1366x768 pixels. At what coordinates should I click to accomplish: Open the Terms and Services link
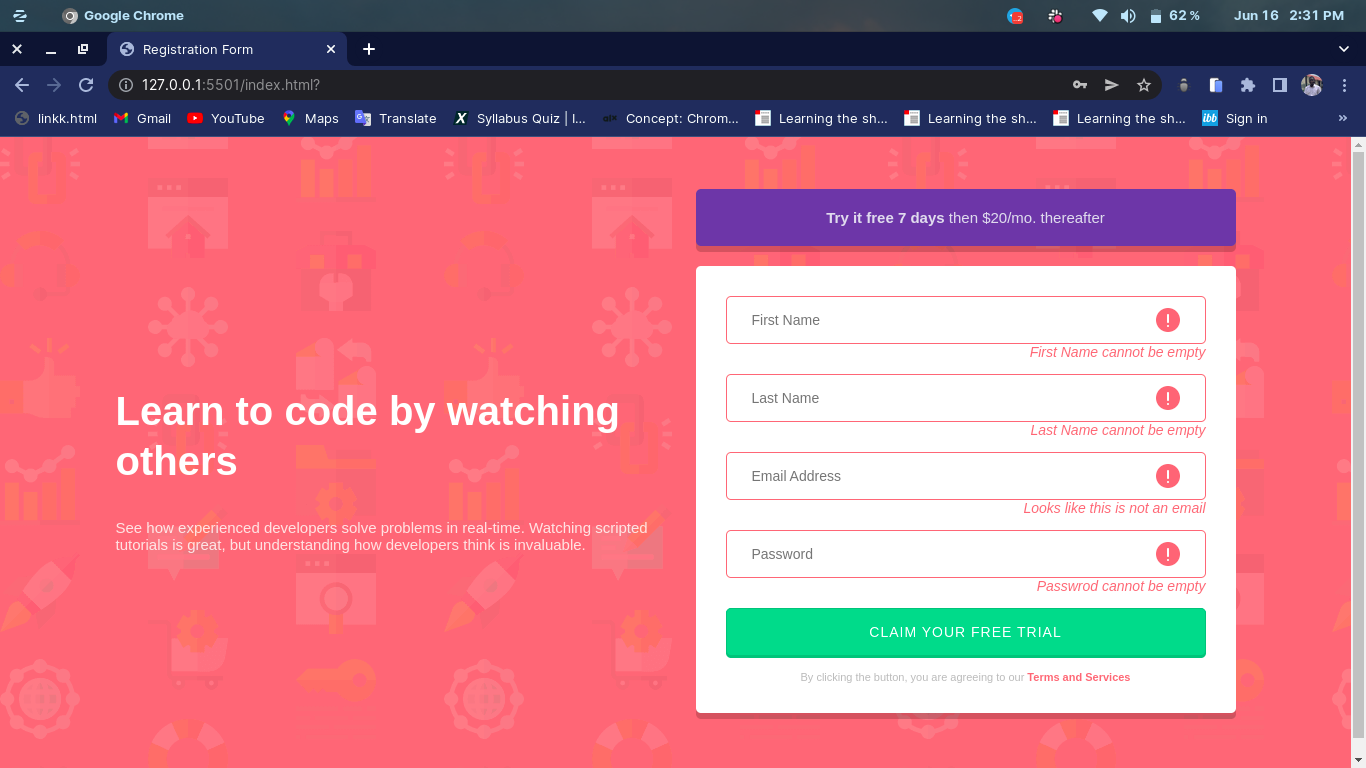tap(1078, 677)
